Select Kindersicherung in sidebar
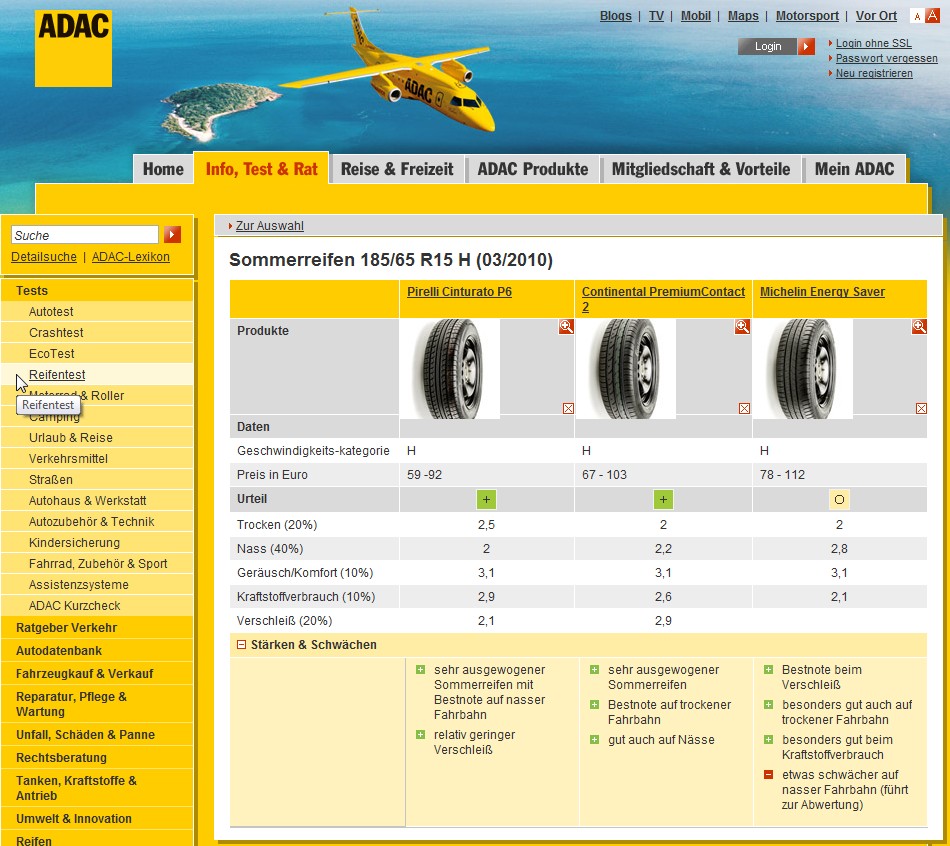 (97, 543)
